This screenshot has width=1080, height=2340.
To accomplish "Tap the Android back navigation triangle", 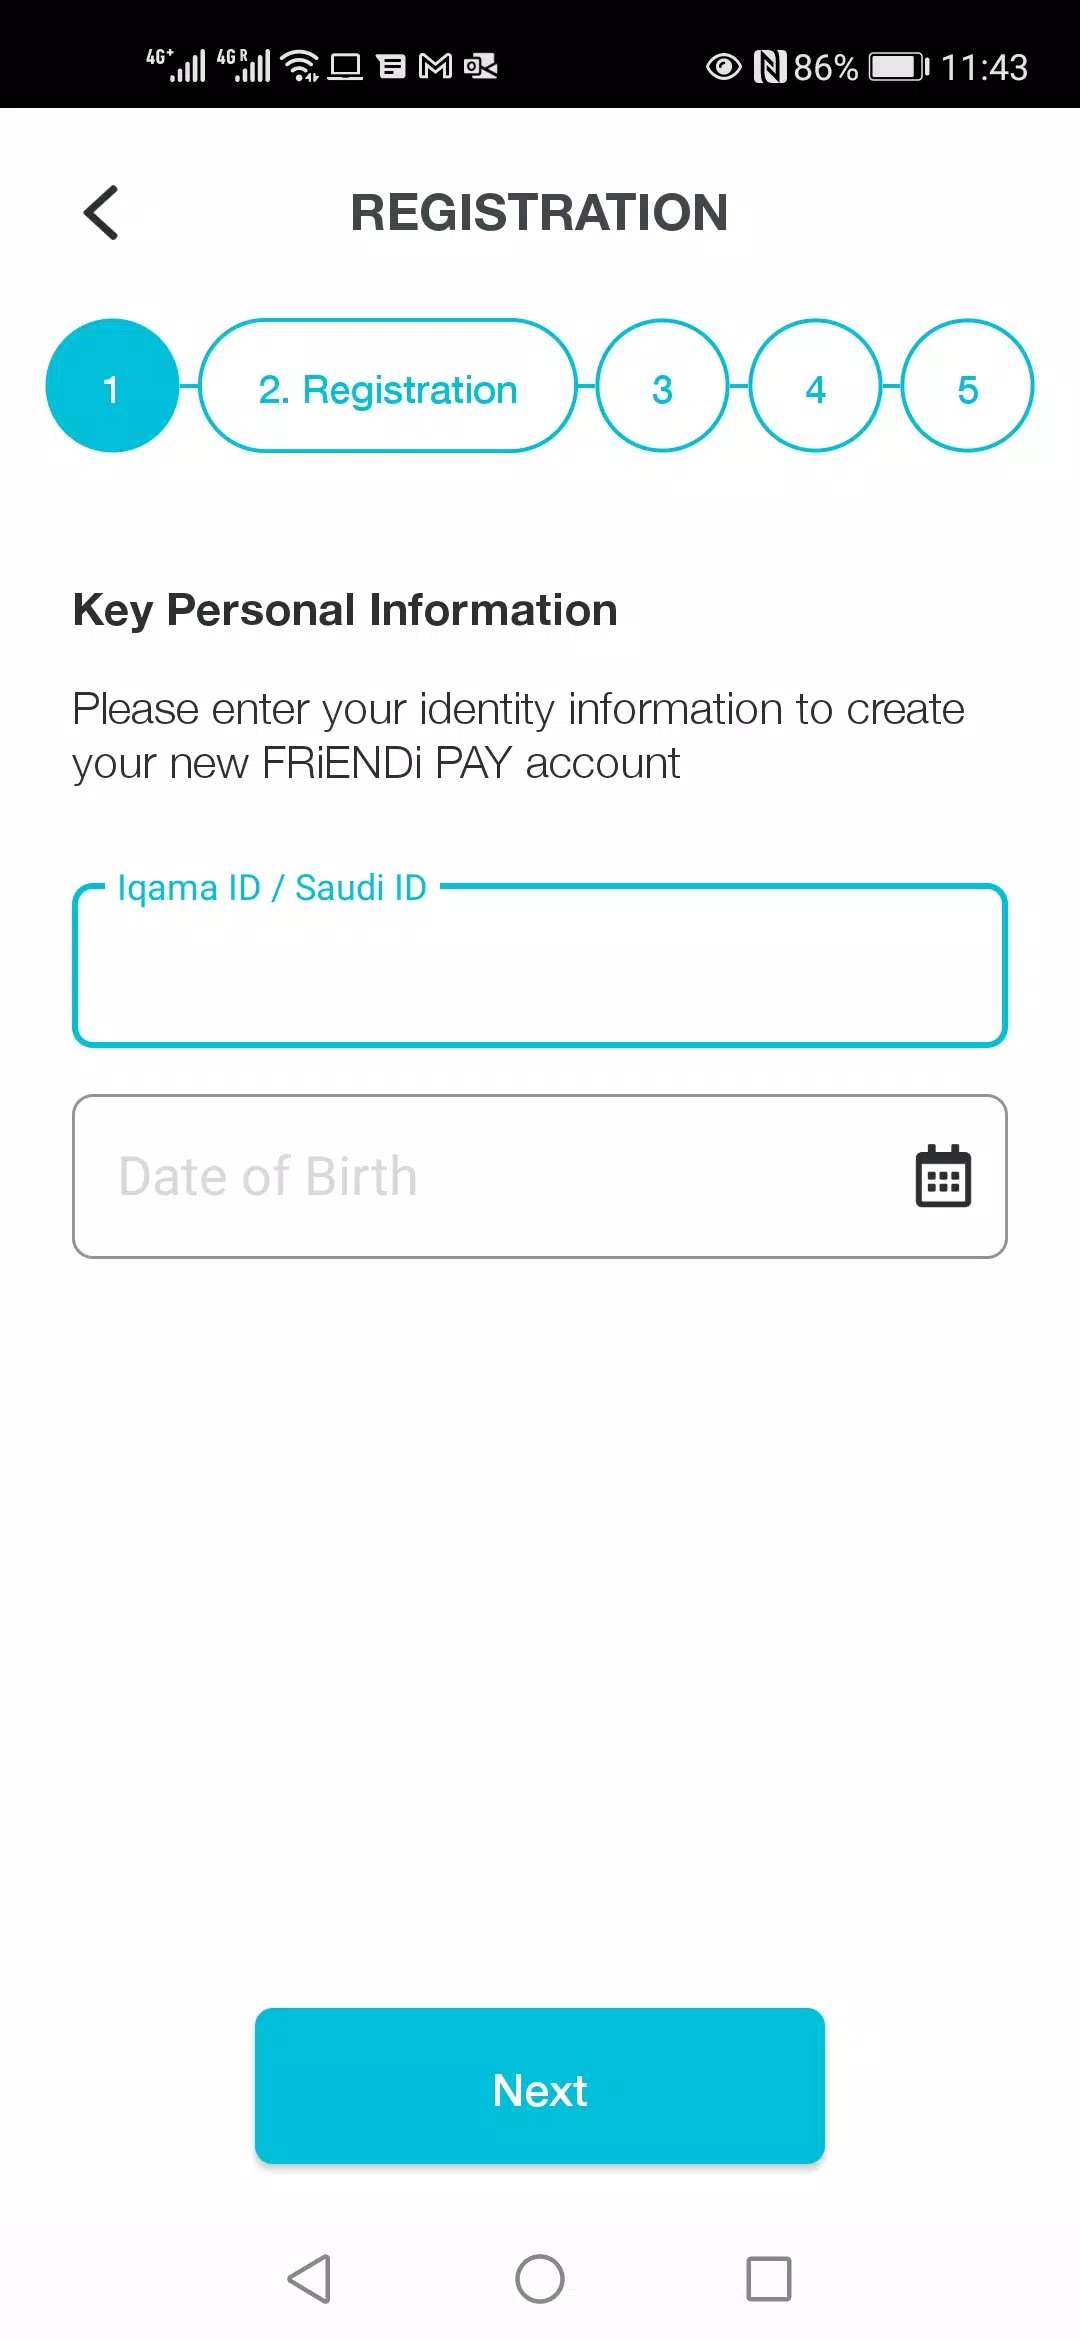I will (x=309, y=2279).
